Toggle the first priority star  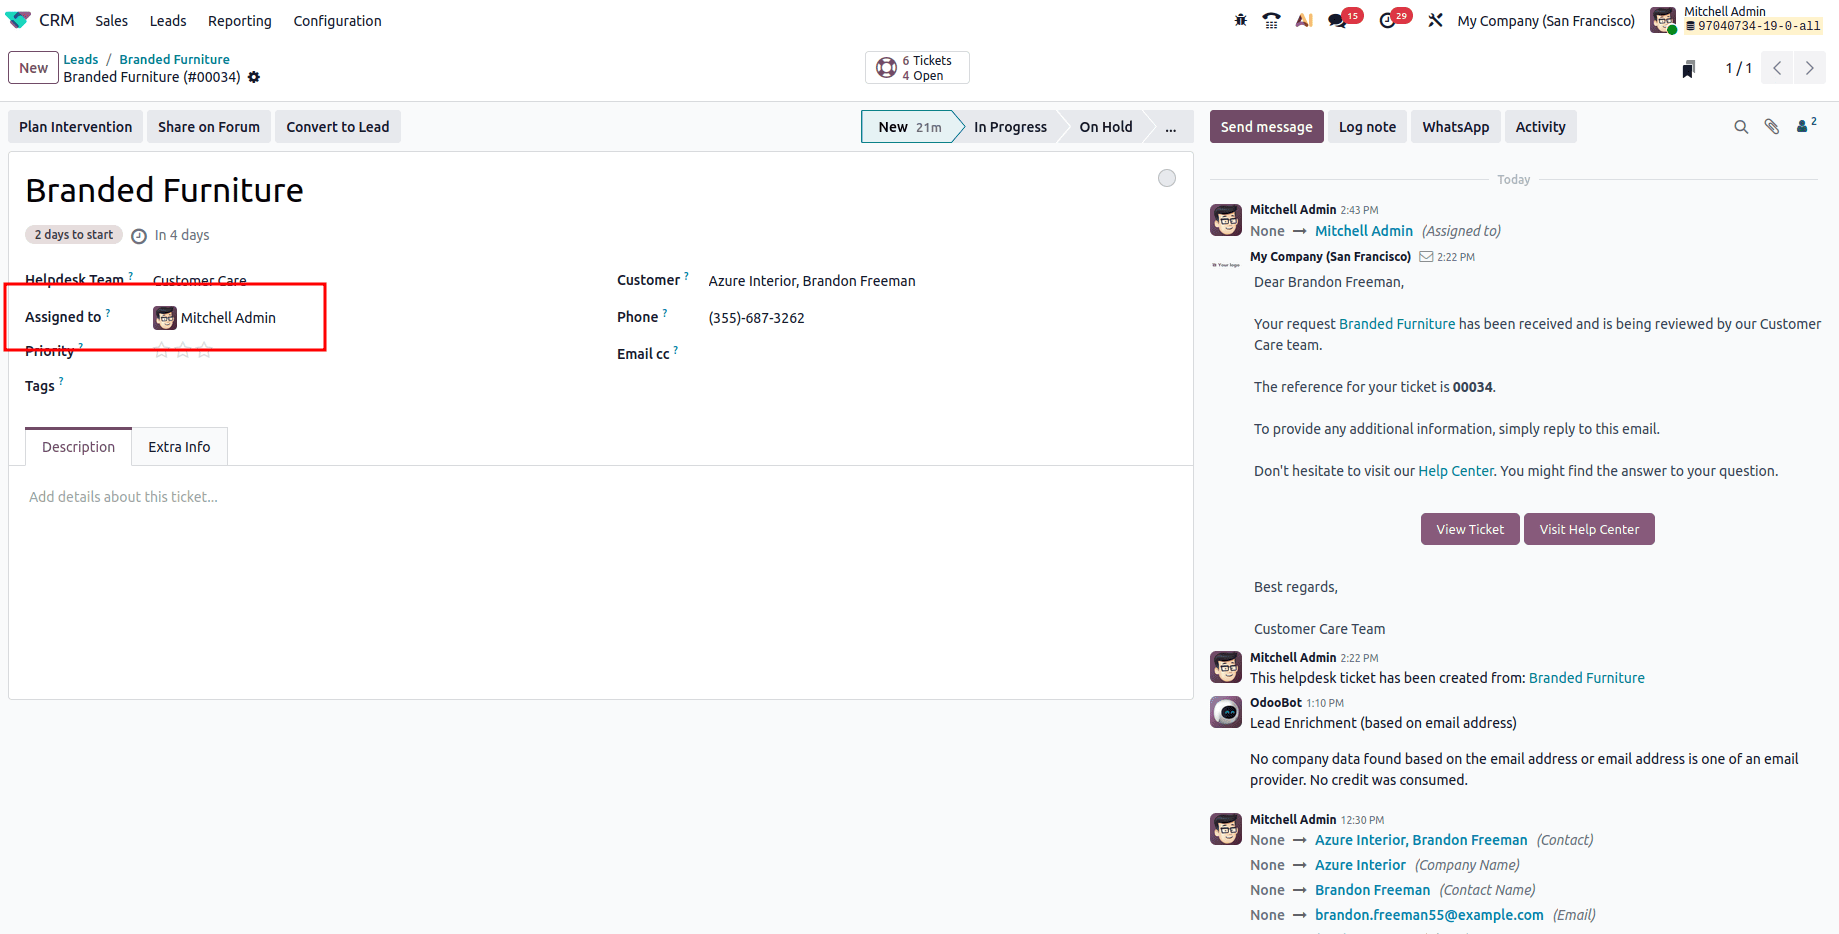(x=161, y=351)
